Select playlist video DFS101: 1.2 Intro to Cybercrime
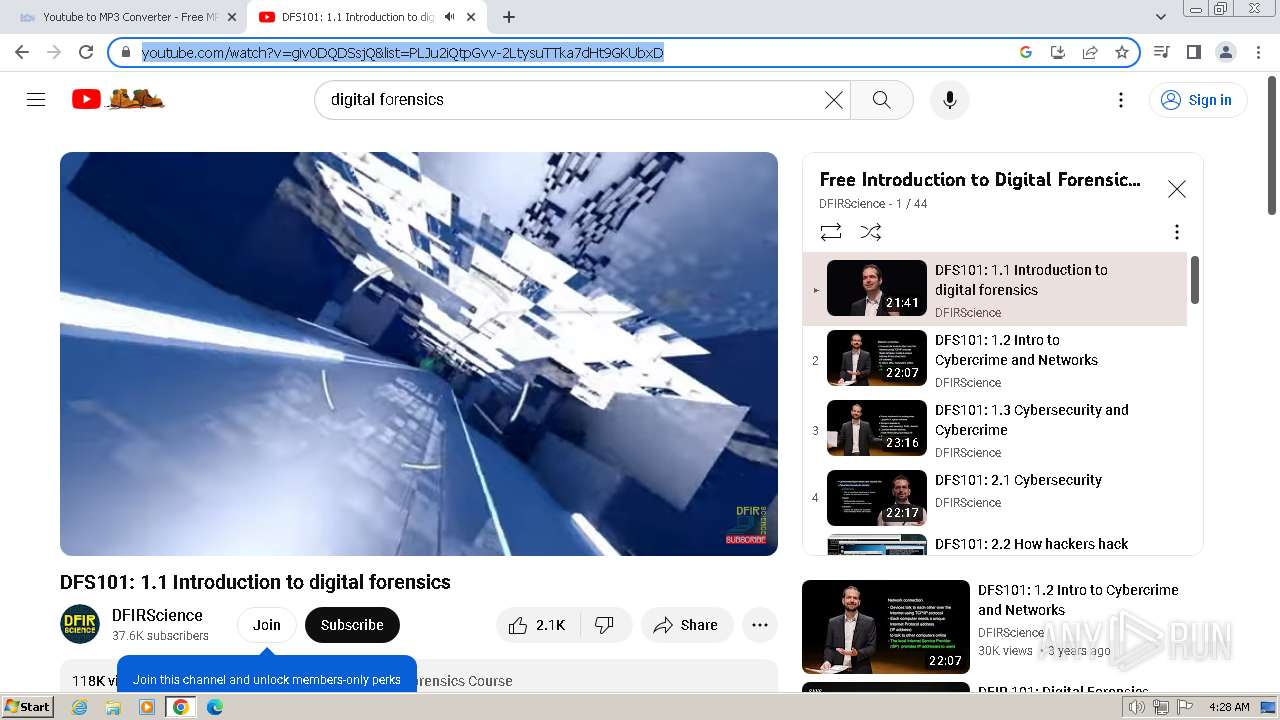 pyautogui.click(x=995, y=360)
